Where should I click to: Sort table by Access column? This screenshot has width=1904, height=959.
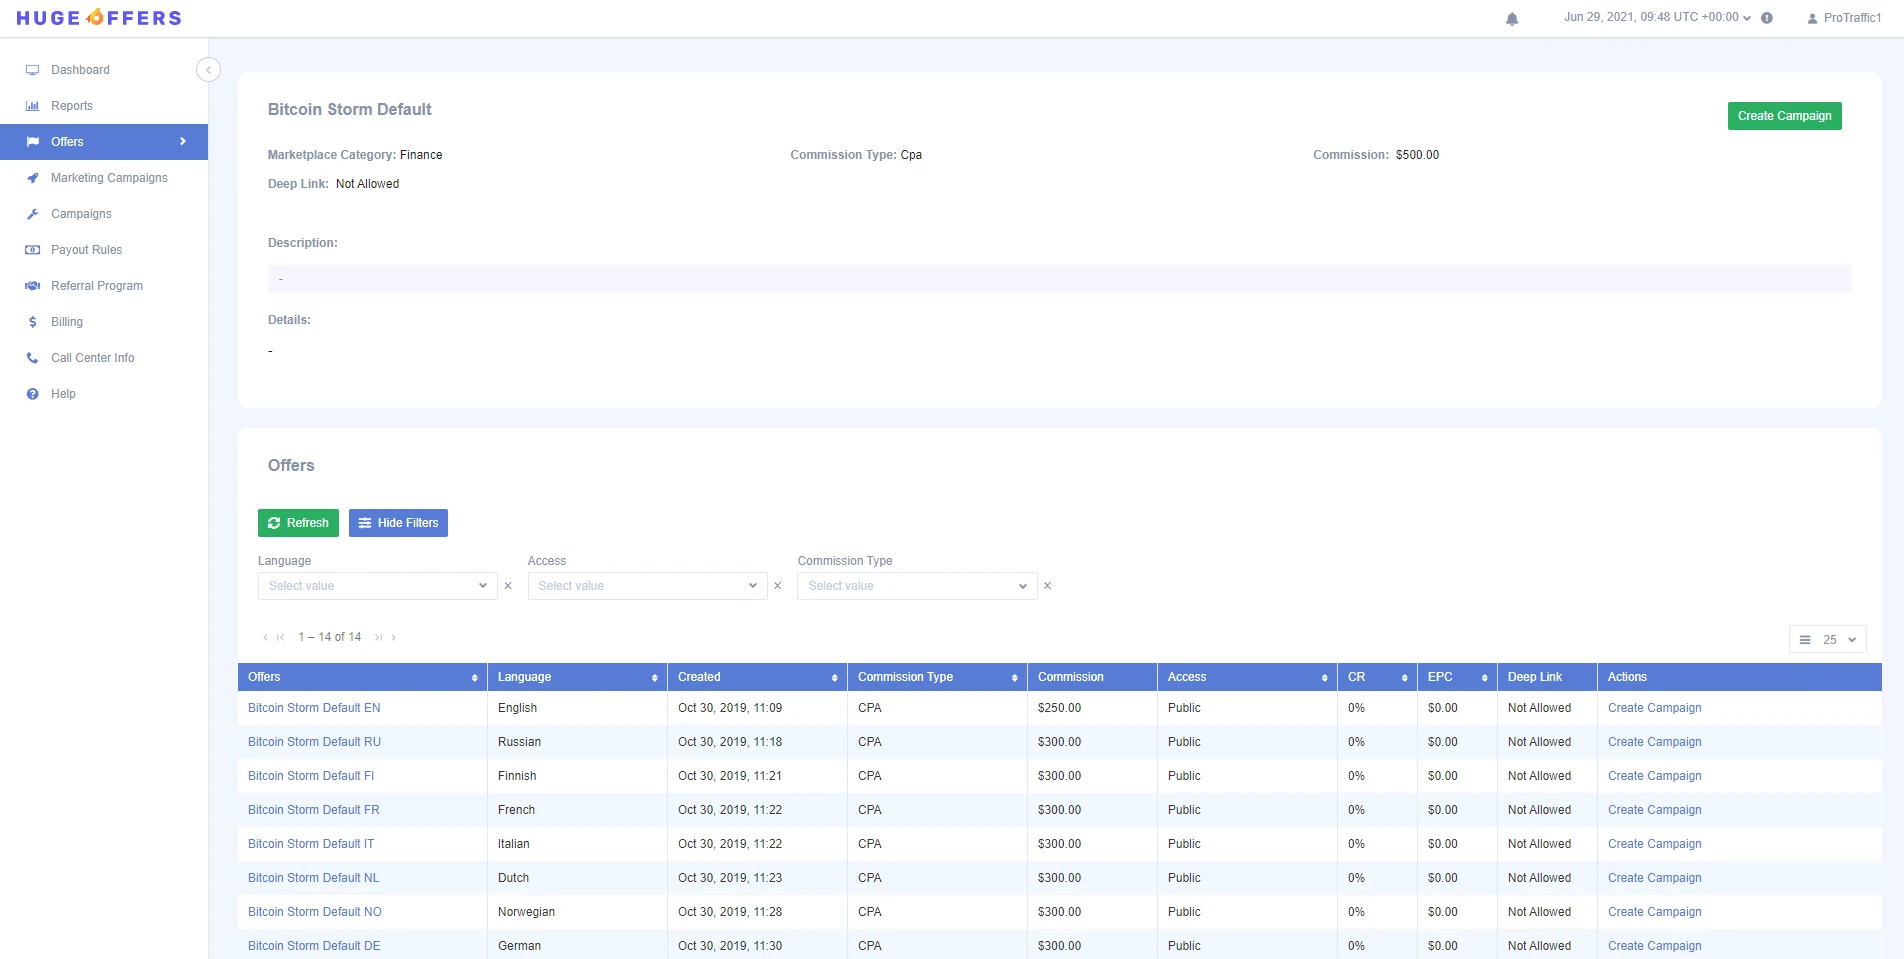[x=1325, y=678]
